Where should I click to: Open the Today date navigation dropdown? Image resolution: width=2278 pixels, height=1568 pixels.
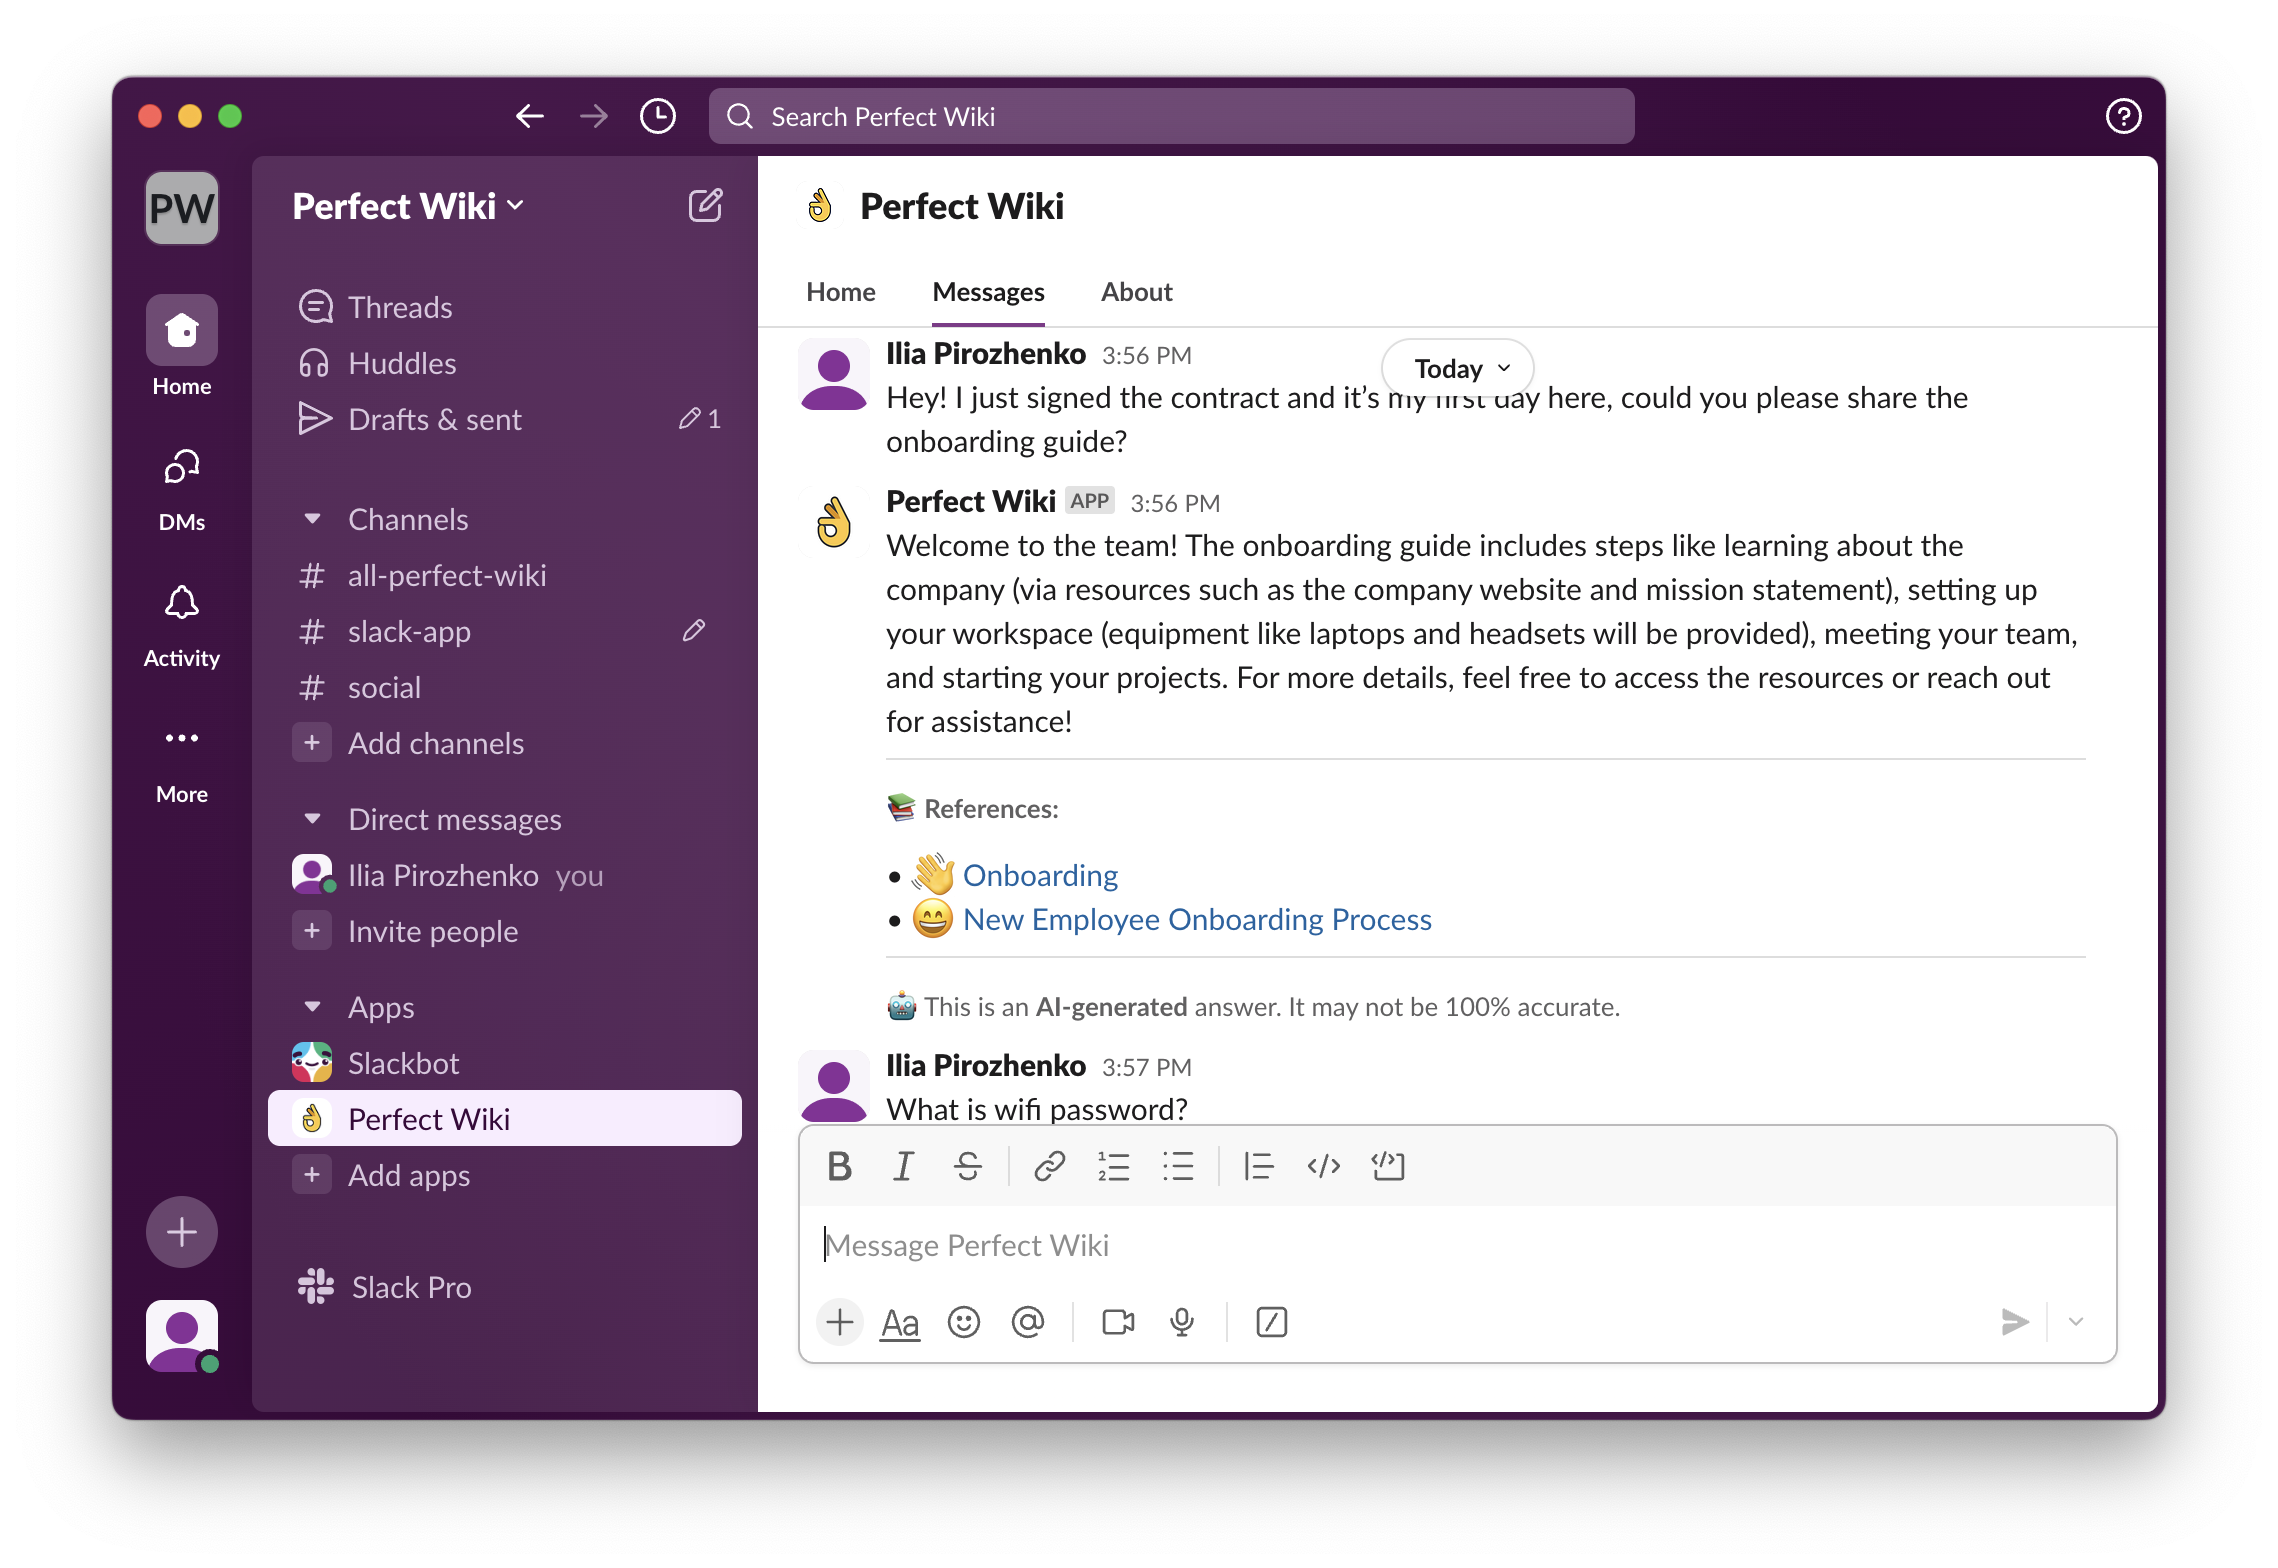pyautogui.click(x=1456, y=367)
